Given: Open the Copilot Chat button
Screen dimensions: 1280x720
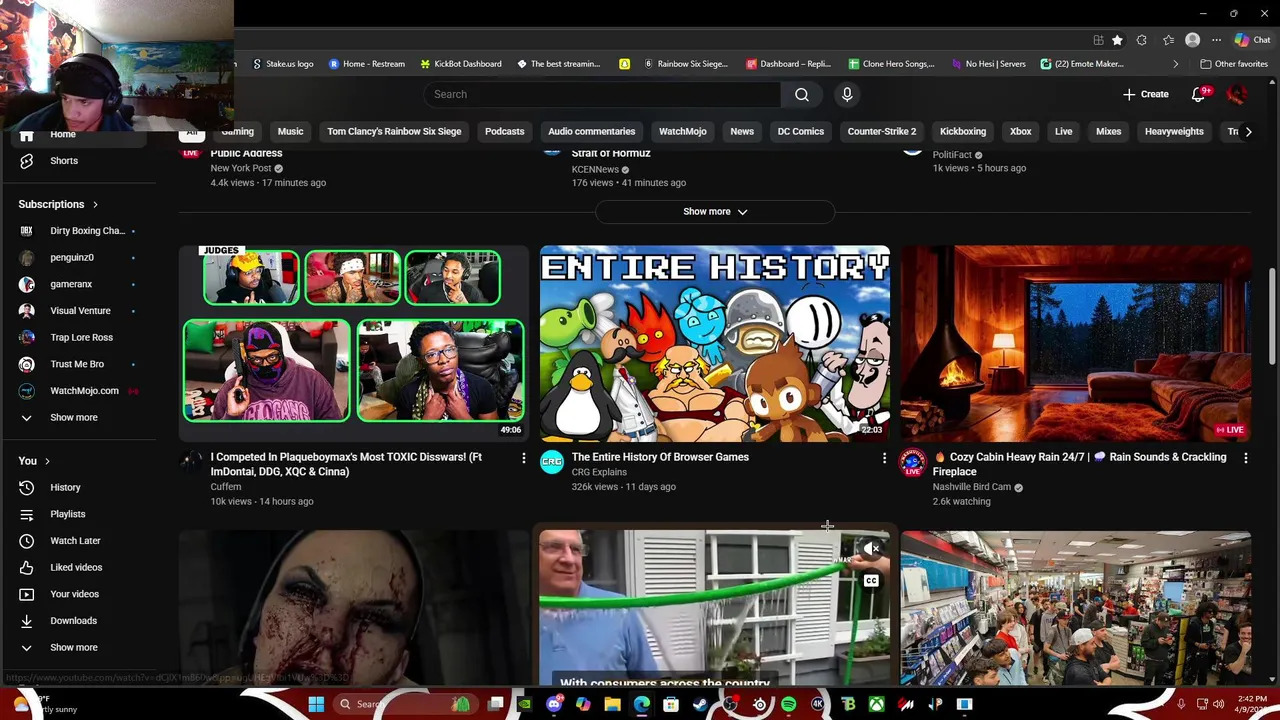Looking at the screenshot, I should click(1252, 40).
